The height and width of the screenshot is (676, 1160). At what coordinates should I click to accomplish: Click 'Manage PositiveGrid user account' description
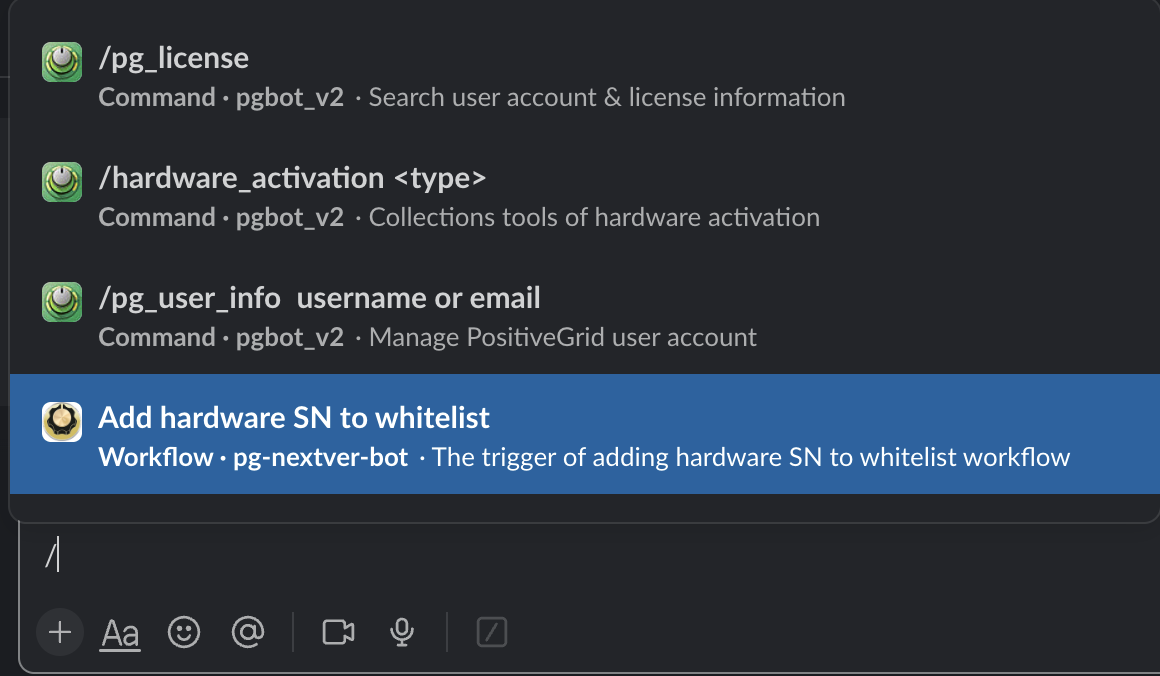[x=562, y=337]
